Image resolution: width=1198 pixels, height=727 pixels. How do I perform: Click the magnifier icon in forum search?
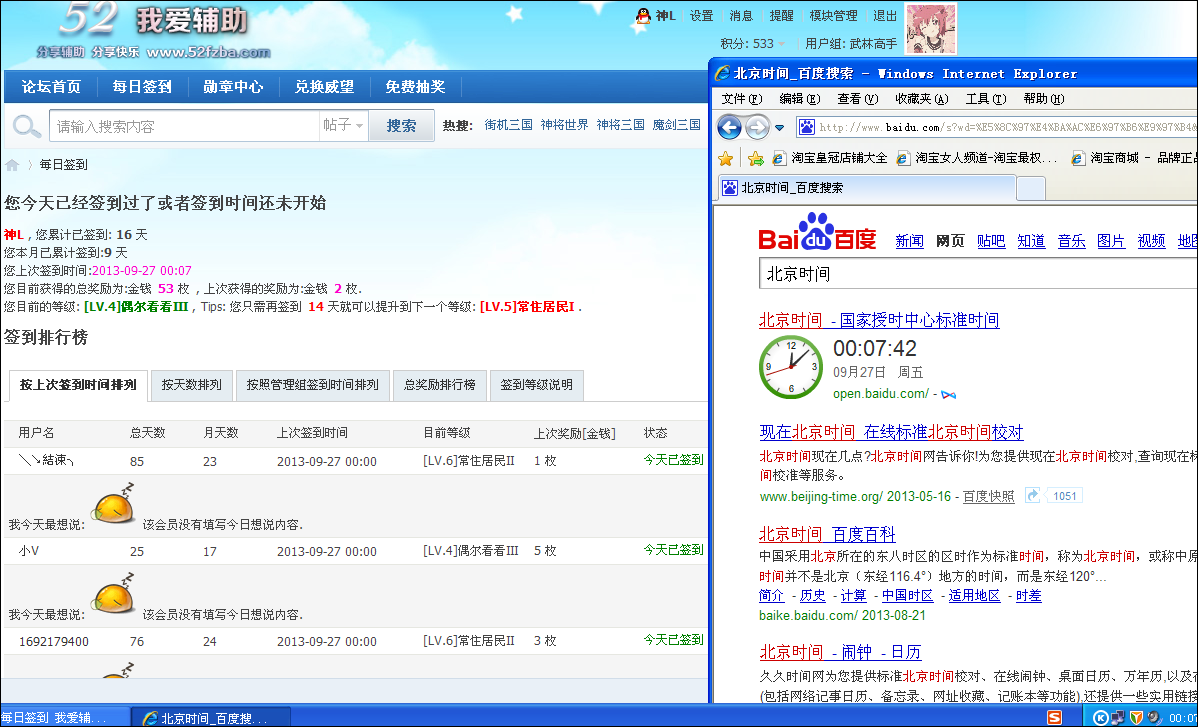27,126
